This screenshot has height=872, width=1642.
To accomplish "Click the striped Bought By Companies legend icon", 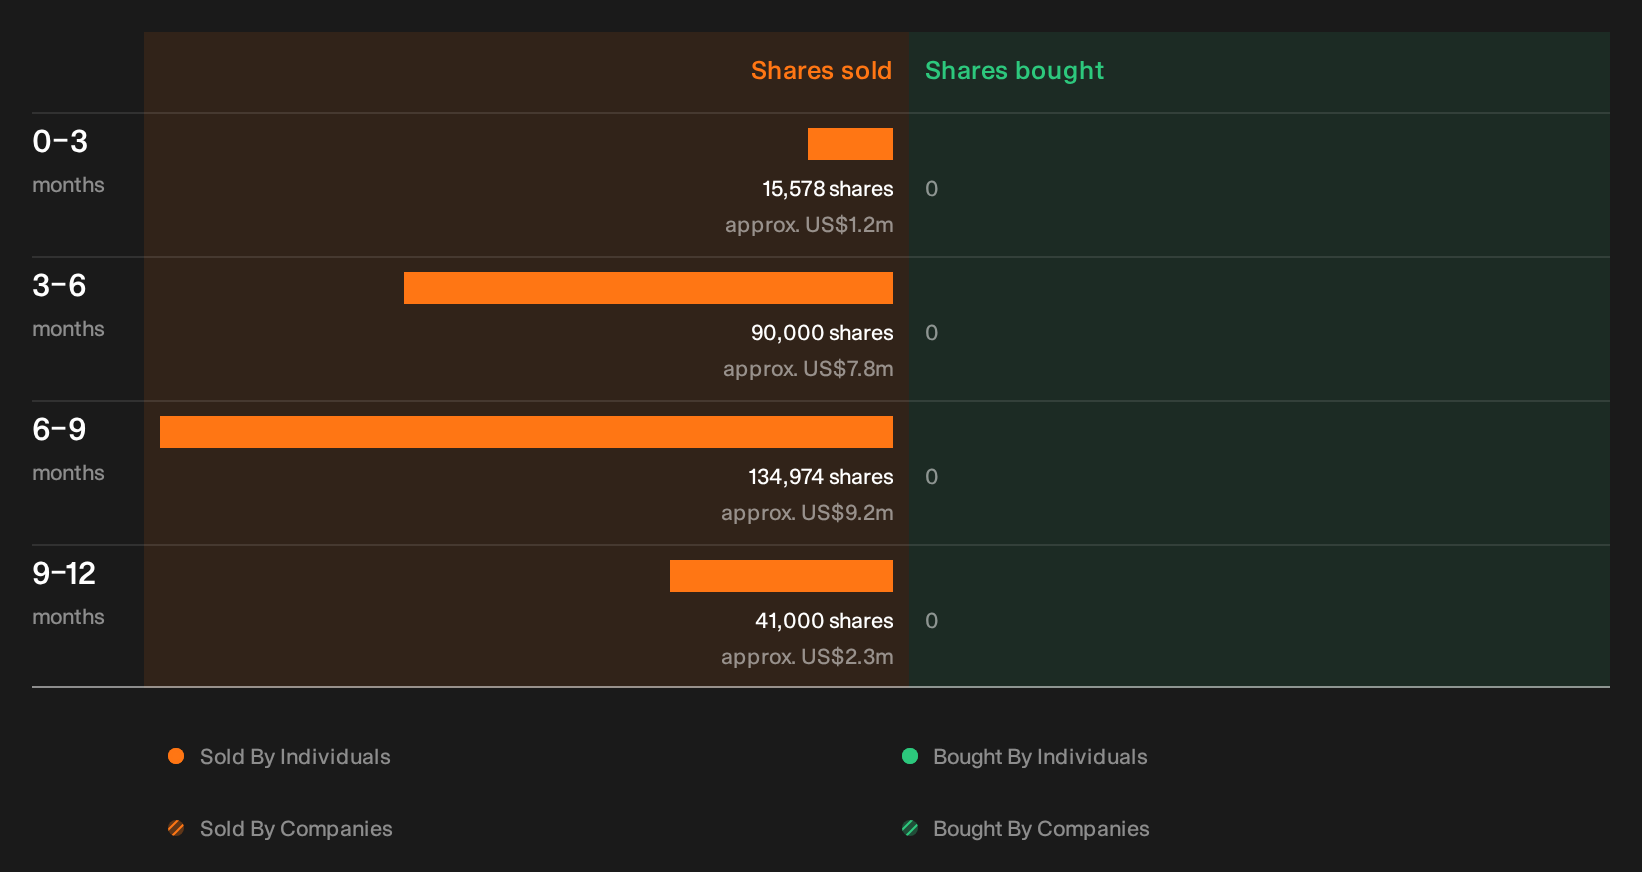I will (x=910, y=828).
